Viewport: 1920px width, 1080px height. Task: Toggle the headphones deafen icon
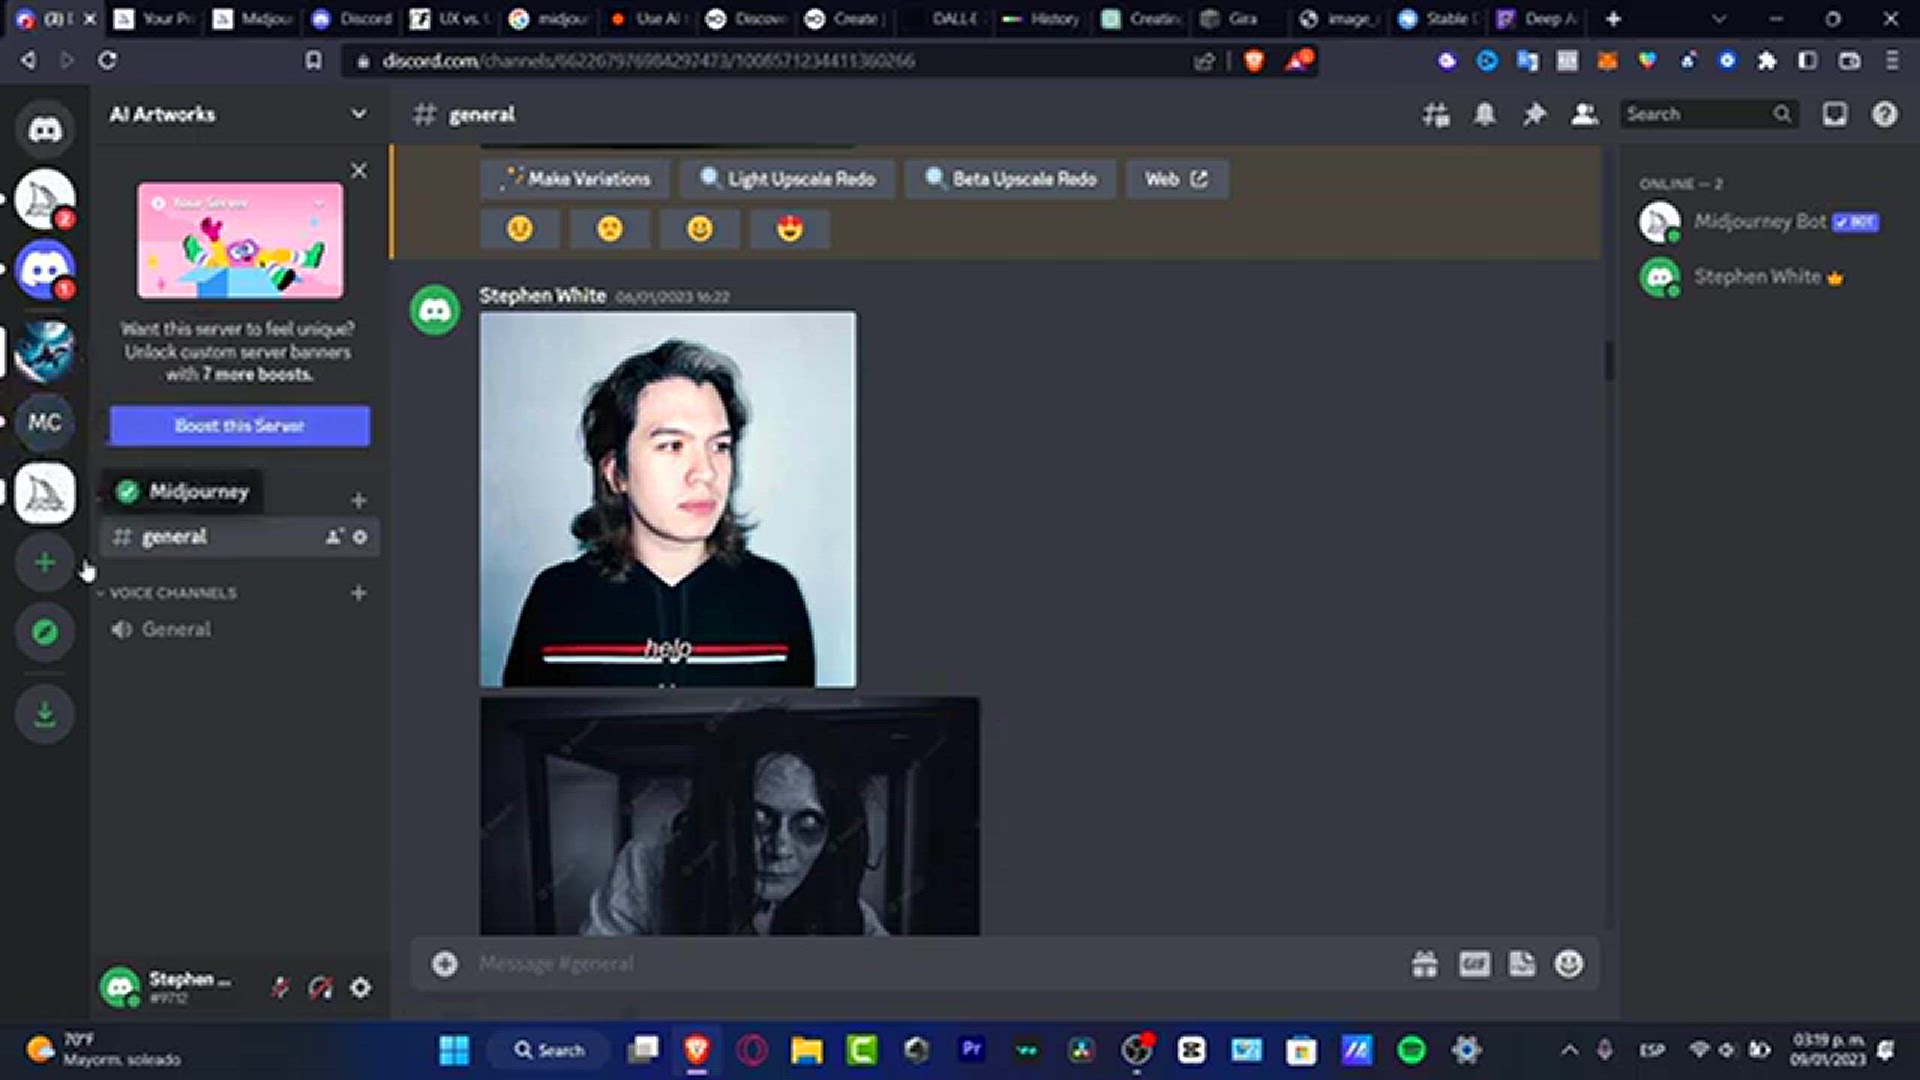click(x=320, y=988)
